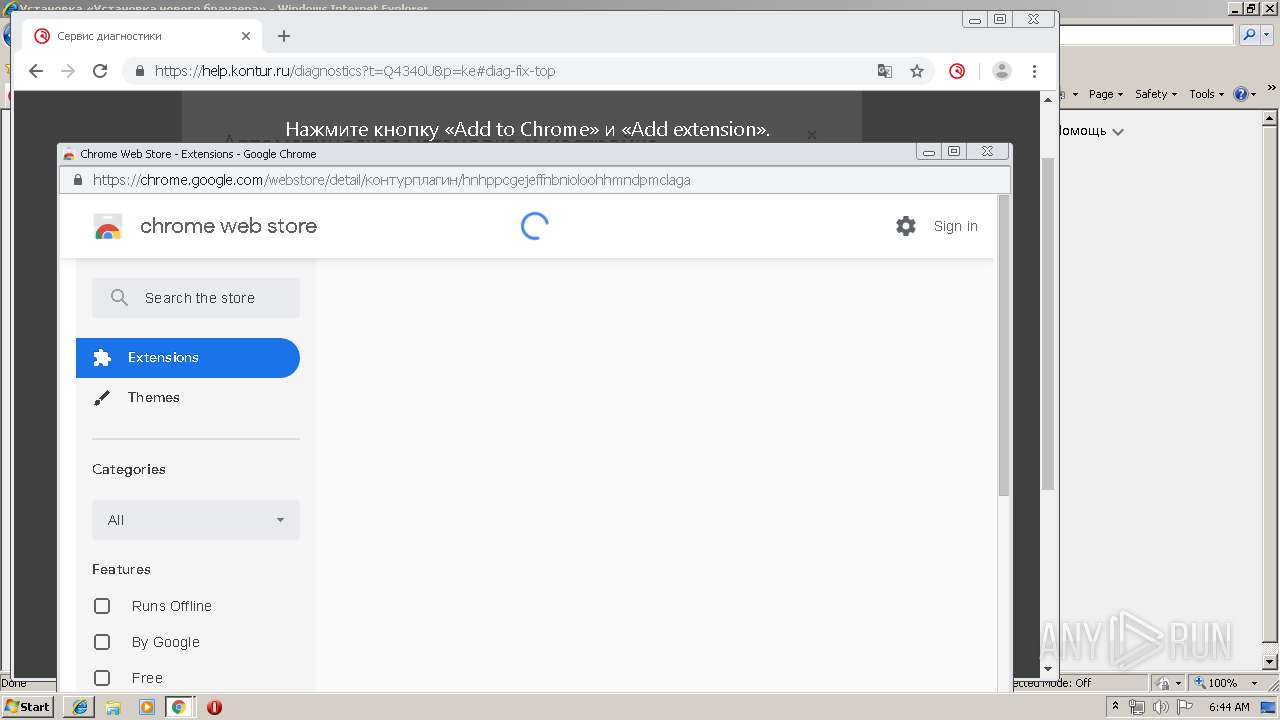Tick the By Google checkbox
Viewport: 1280px width, 720px height.
tap(102, 642)
